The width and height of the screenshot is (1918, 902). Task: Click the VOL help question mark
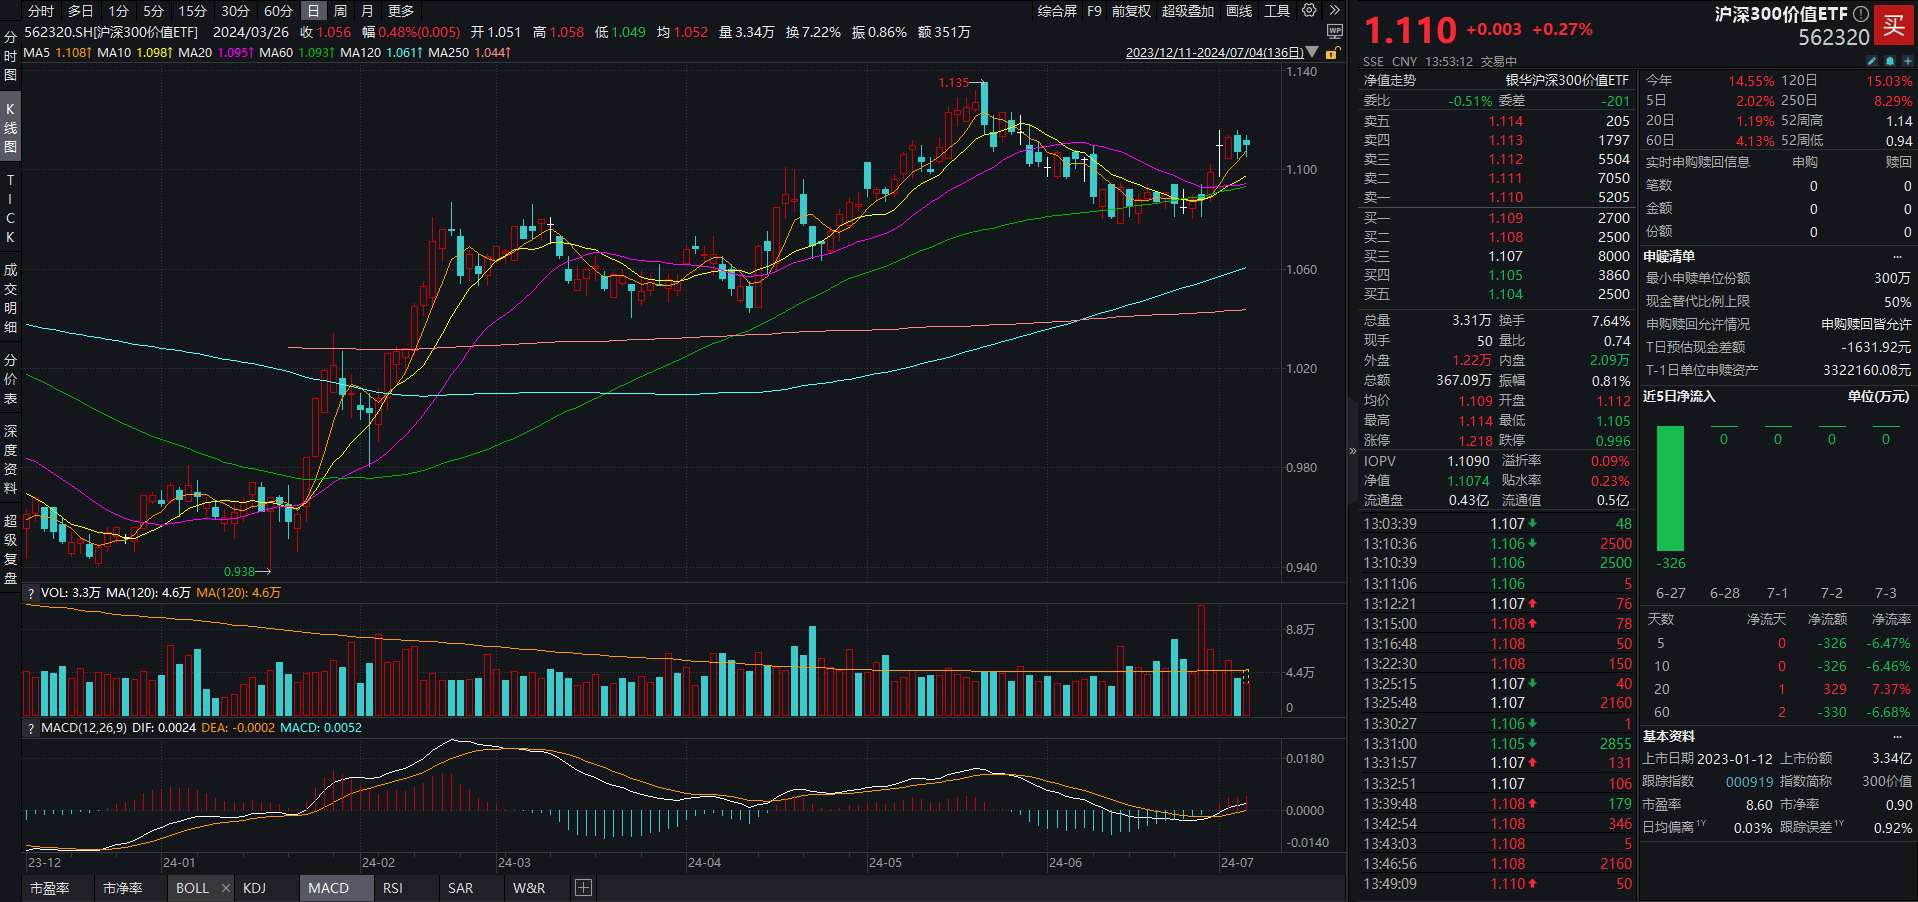click(31, 594)
